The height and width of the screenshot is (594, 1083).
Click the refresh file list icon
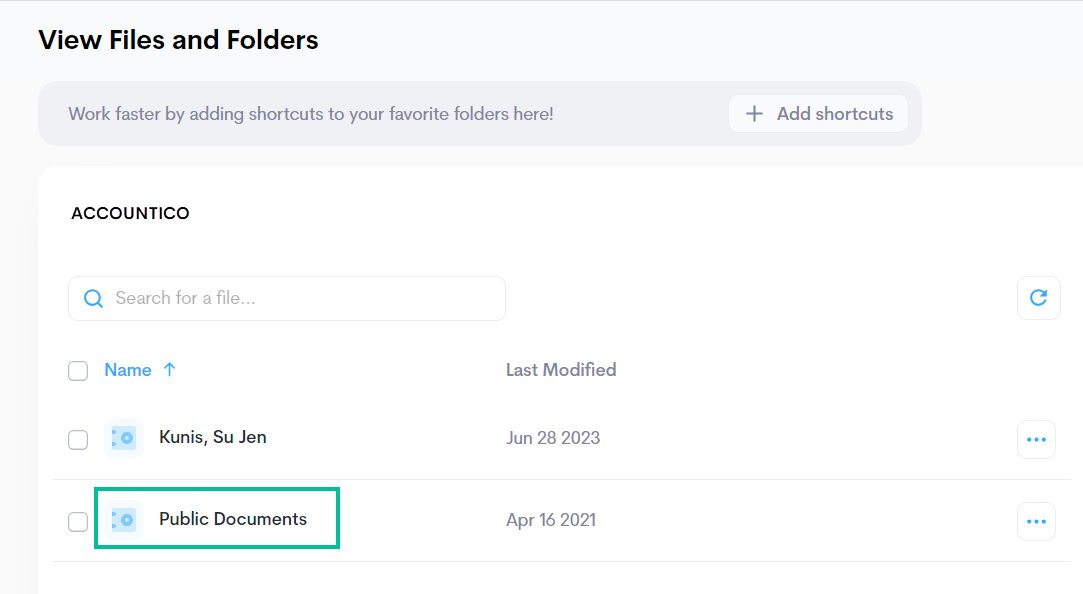point(1038,298)
